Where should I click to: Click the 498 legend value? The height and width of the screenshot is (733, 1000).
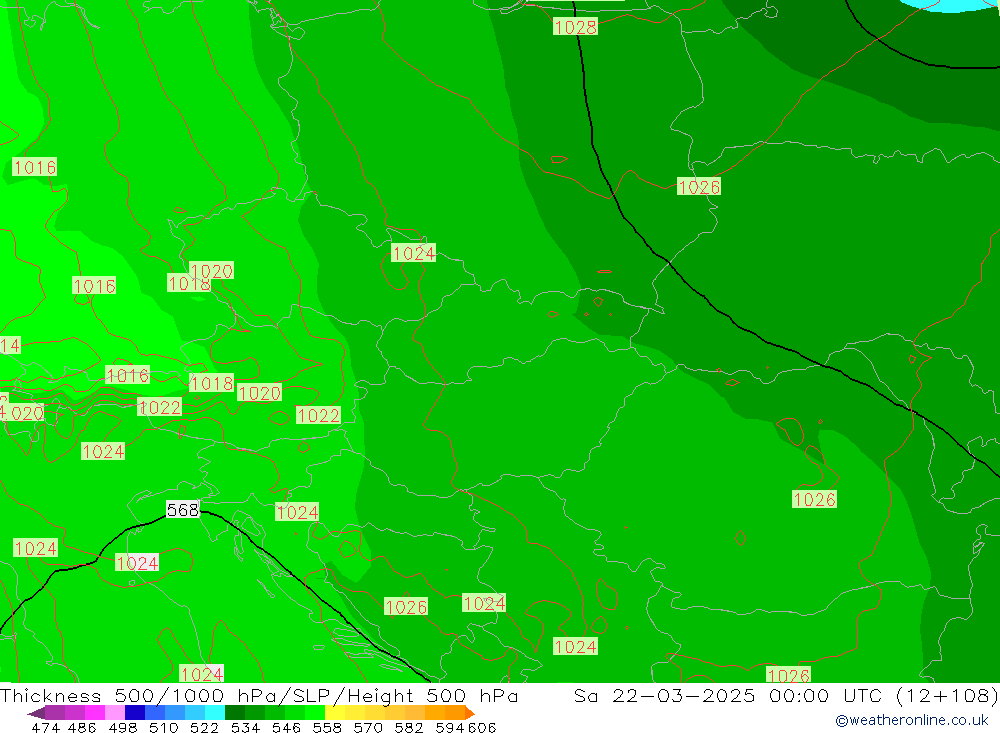(x=123, y=727)
